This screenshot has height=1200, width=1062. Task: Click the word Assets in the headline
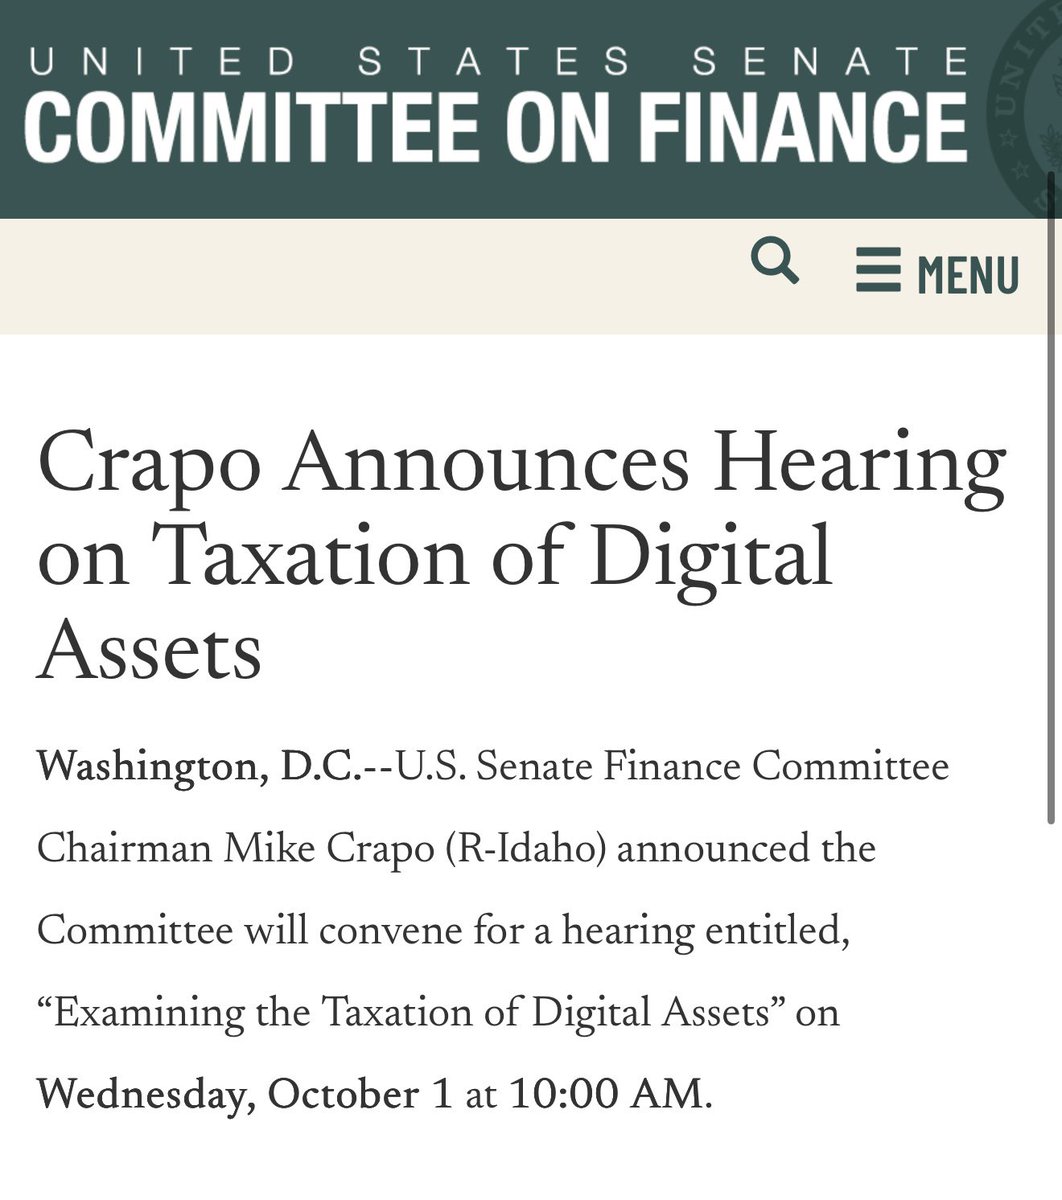pos(150,650)
